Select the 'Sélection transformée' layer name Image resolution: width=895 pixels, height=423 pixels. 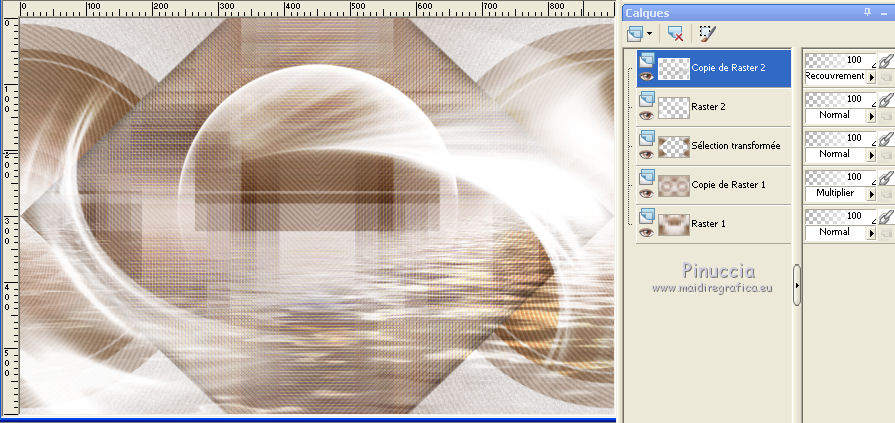point(736,146)
